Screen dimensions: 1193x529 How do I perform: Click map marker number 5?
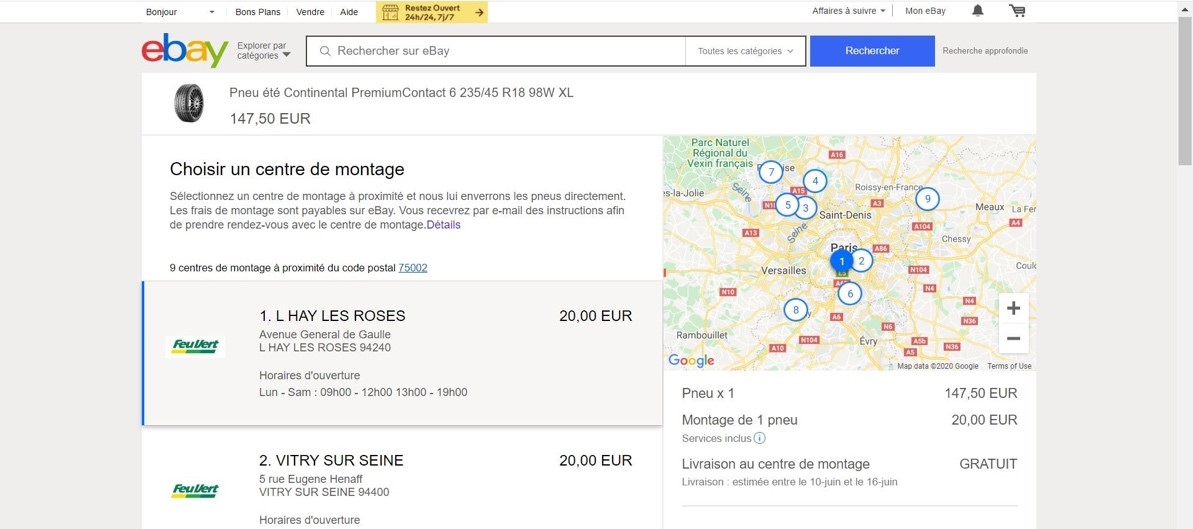click(787, 204)
